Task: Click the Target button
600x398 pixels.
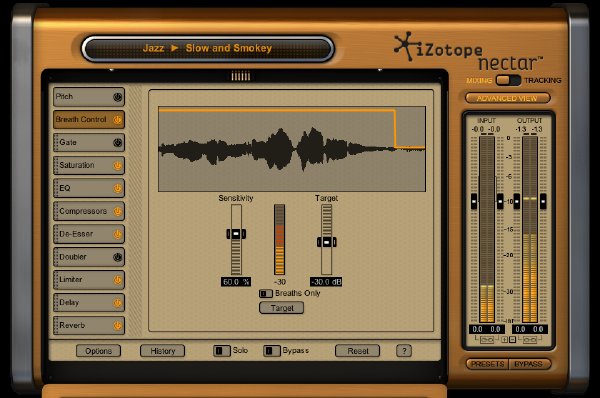Action: [282, 308]
